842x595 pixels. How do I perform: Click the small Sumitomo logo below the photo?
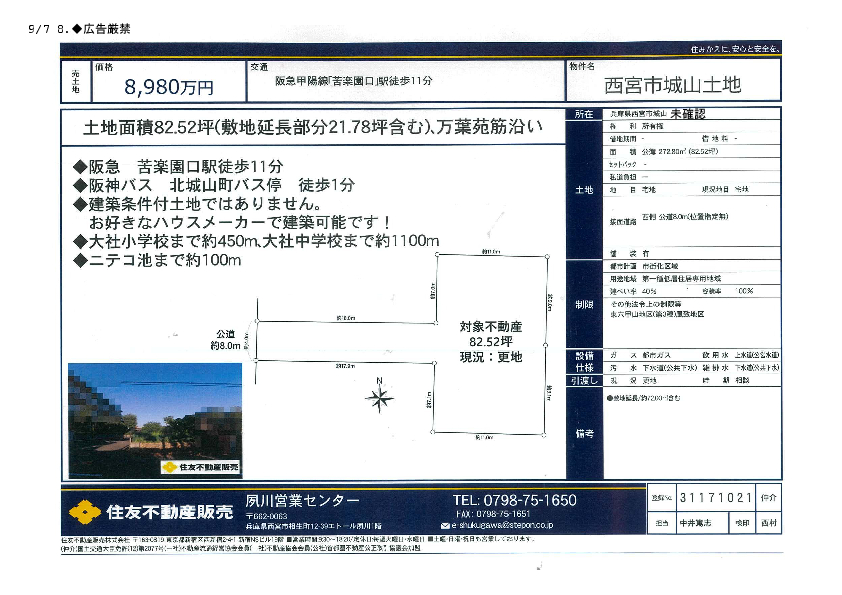coord(171,466)
